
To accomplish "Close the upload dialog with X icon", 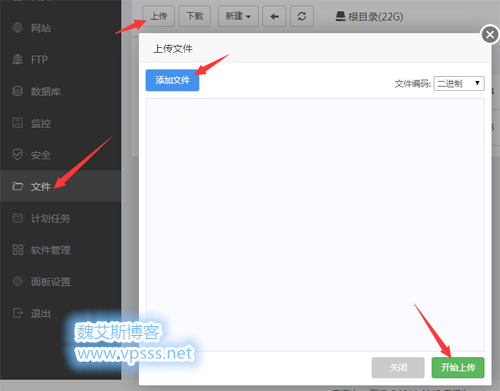I will point(490,34).
